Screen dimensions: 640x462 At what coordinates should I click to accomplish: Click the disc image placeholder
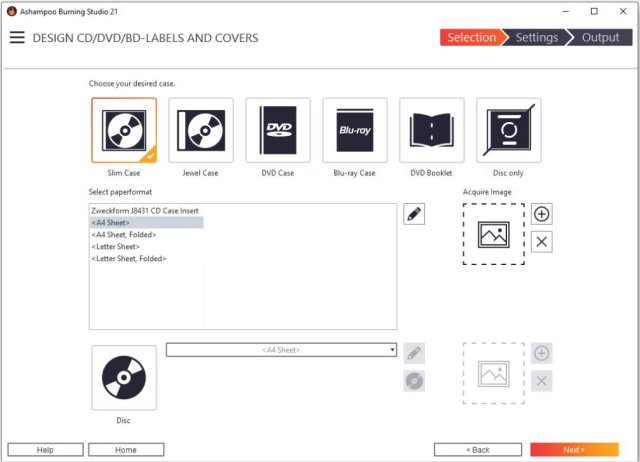[494, 373]
